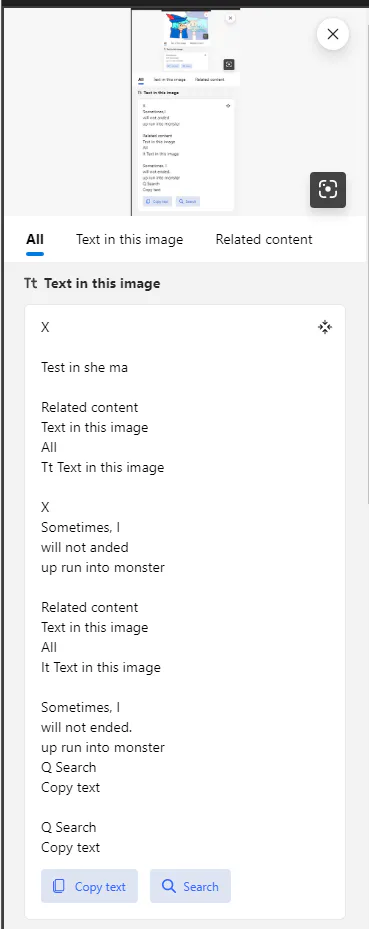Close the visual search panel
Image resolution: width=369 pixels, height=929 pixels.
point(333,34)
